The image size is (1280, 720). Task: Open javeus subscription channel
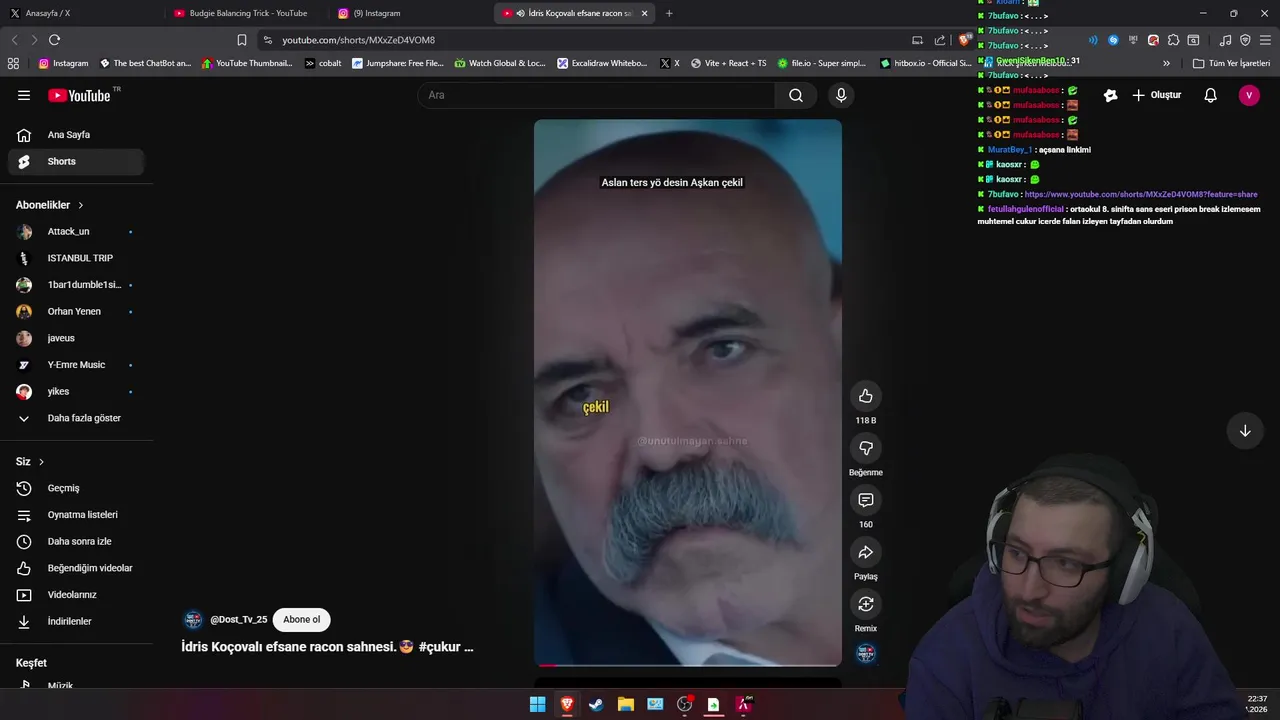[x=76, y=338]
